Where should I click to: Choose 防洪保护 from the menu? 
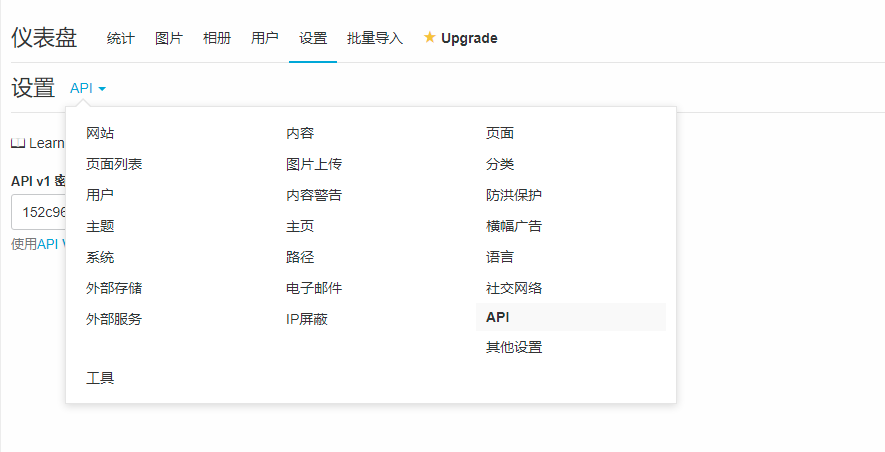514,195
